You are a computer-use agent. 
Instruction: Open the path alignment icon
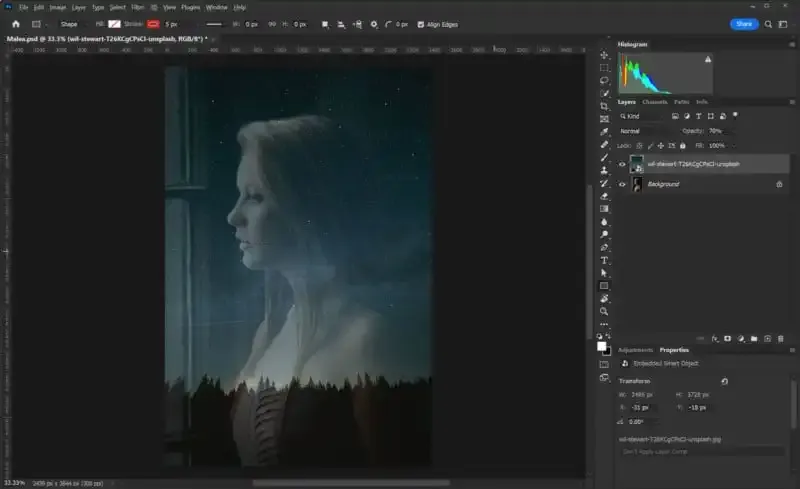tap(341, 25)
